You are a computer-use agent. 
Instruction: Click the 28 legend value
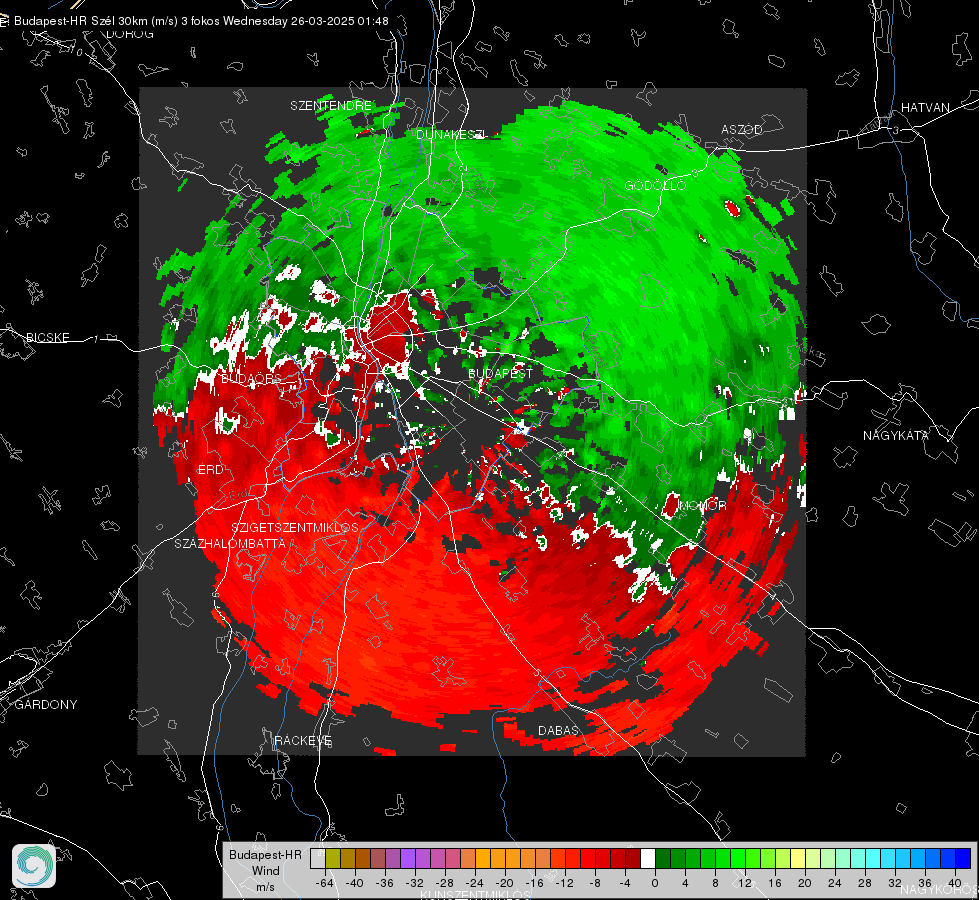pos(865,883)
